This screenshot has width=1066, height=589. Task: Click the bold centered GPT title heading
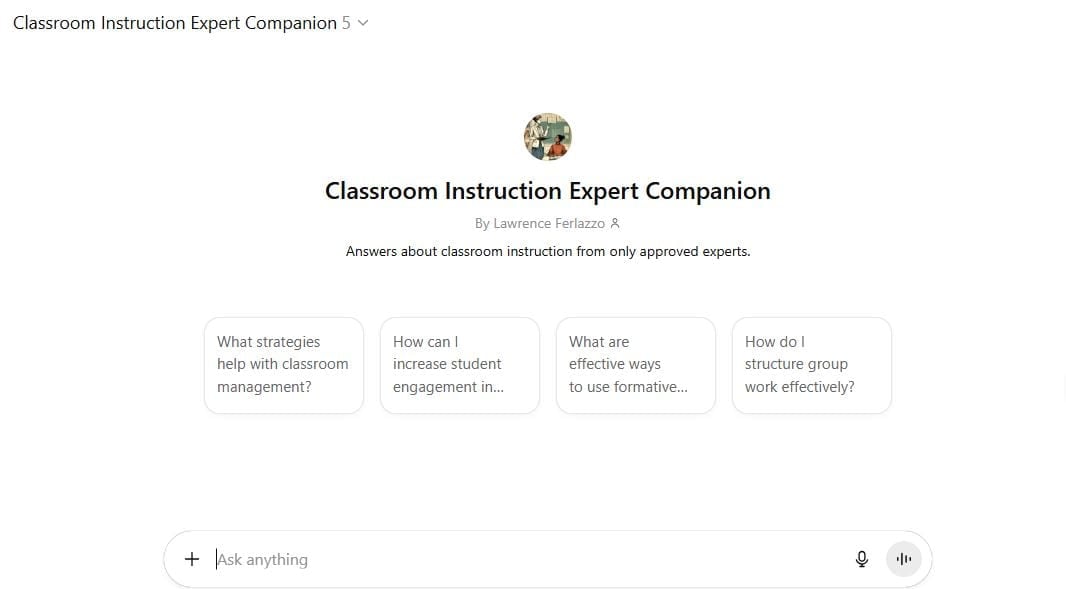coord(548,191)
